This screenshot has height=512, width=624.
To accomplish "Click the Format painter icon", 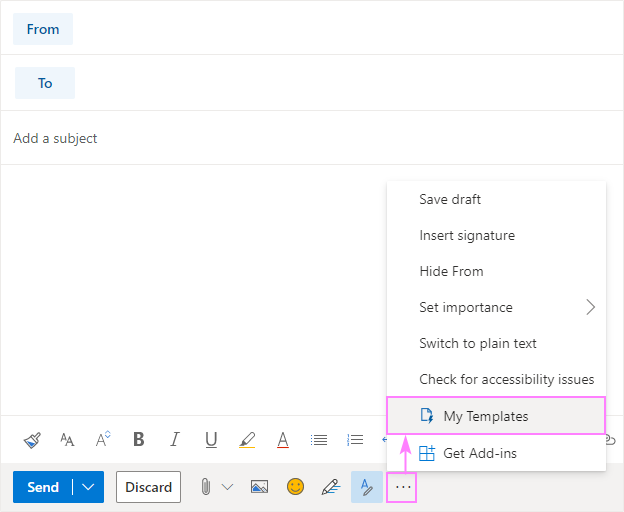I will click(32, 439).
